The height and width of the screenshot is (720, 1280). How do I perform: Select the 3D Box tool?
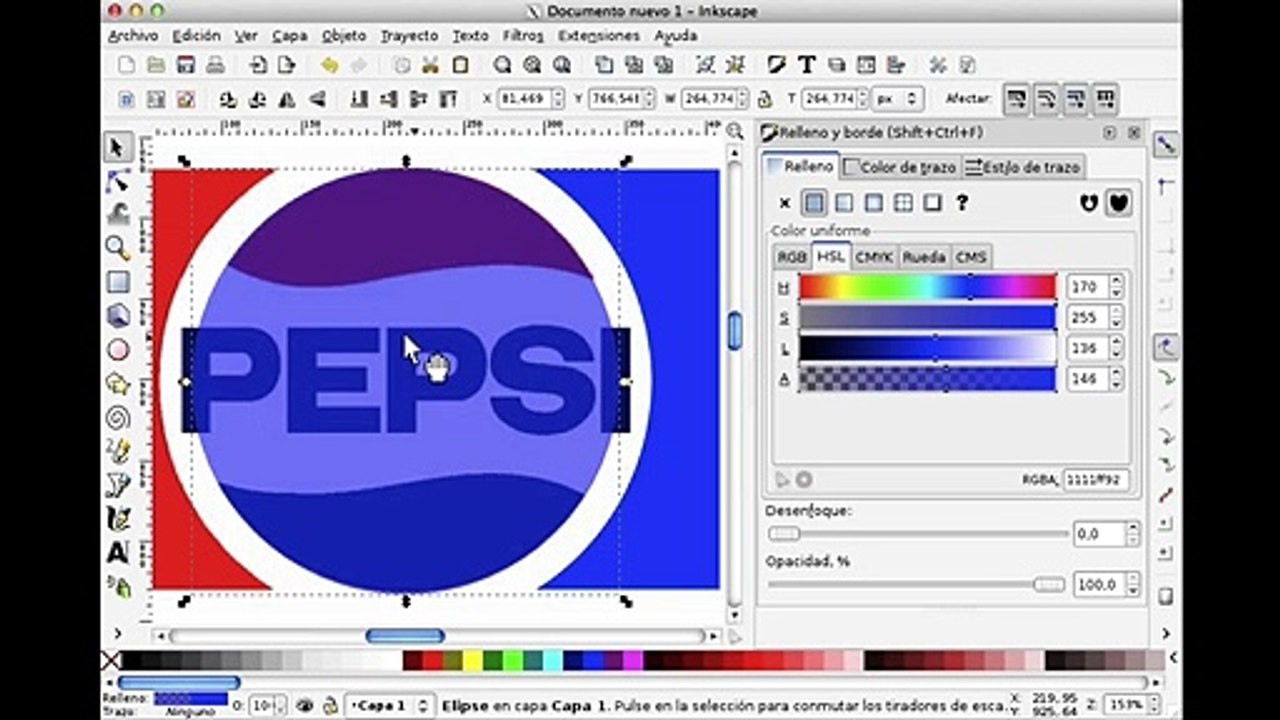point(118,316)
